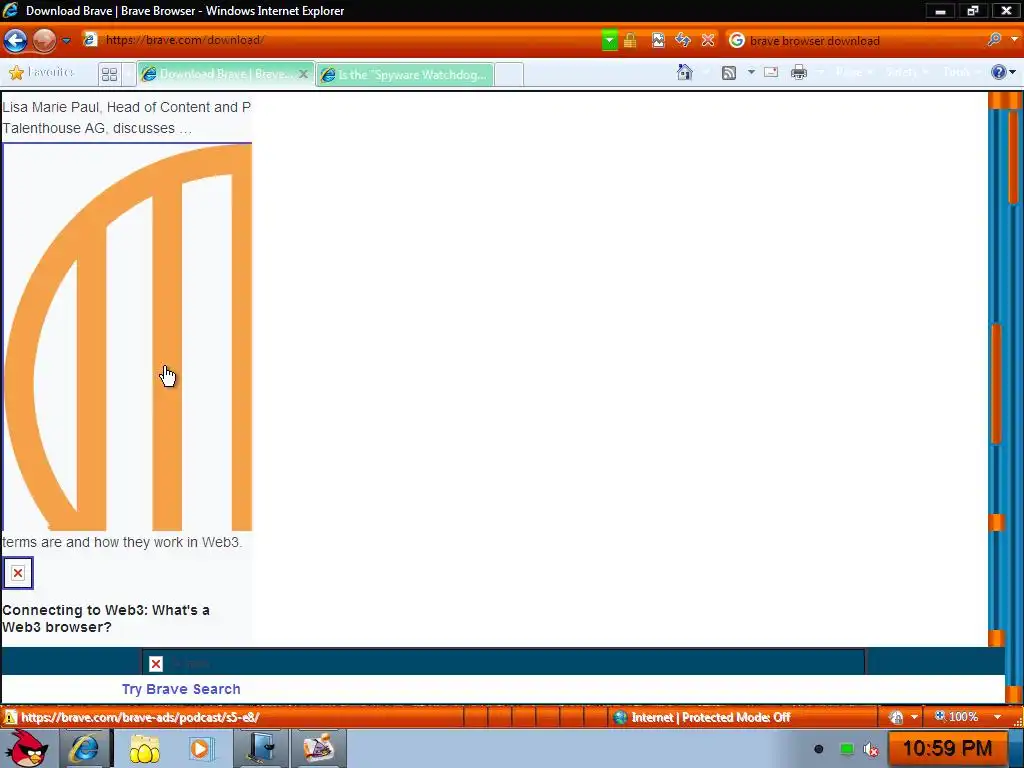Click the Home icon in command bar
Screen dimensions: 1024x768
[684, 72]
